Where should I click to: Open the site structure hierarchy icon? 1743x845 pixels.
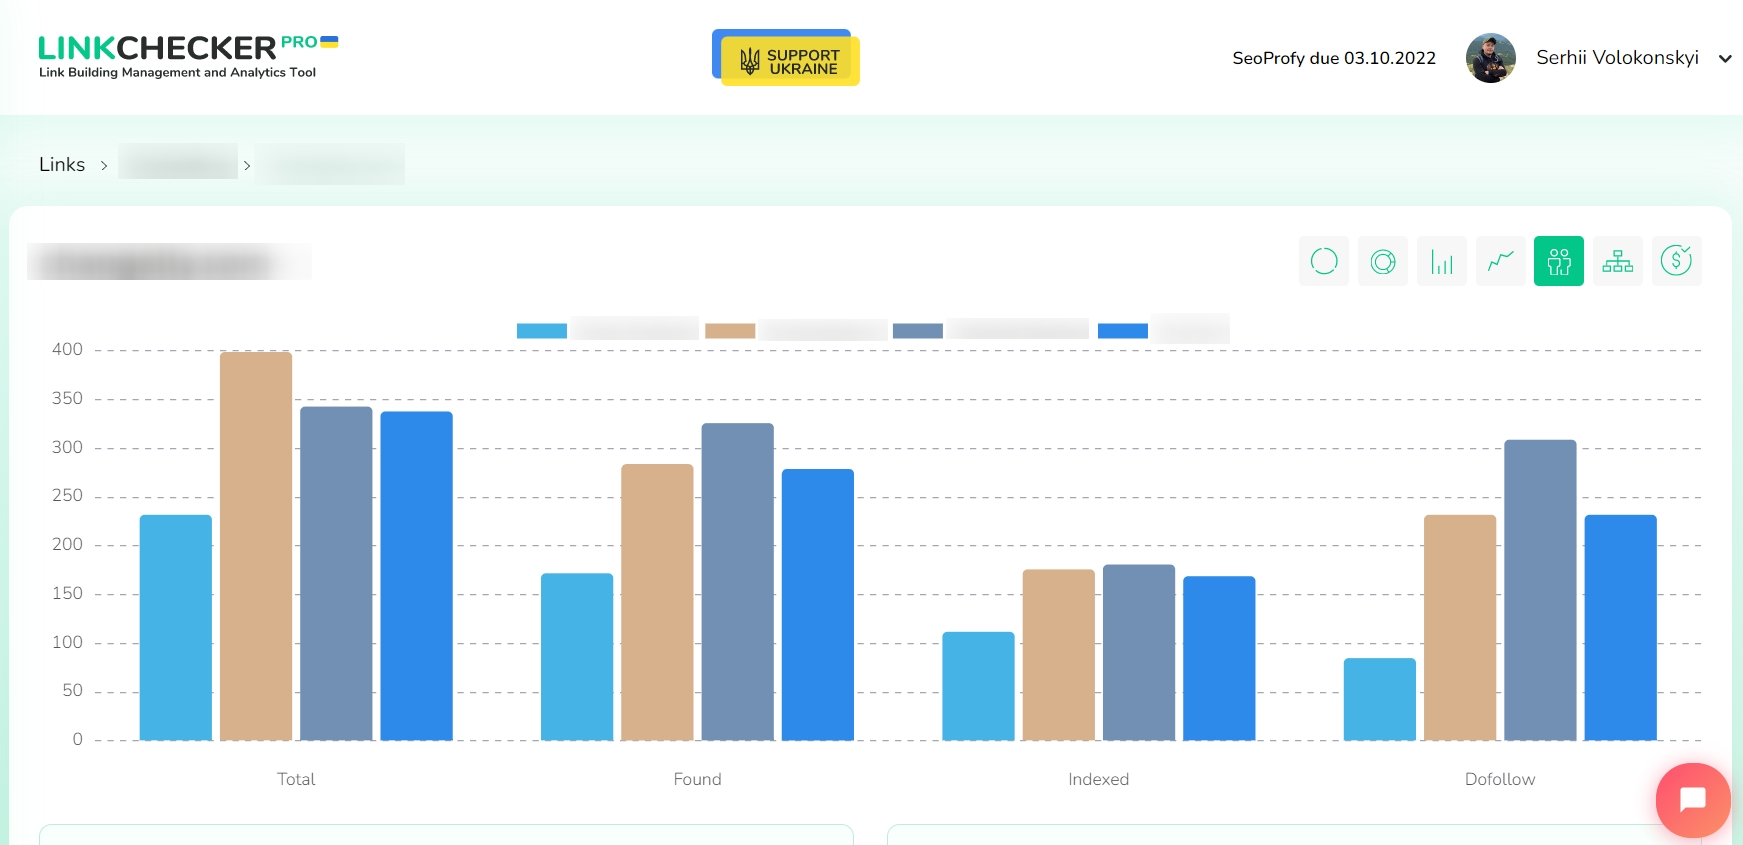click(x=1617, y=261)
